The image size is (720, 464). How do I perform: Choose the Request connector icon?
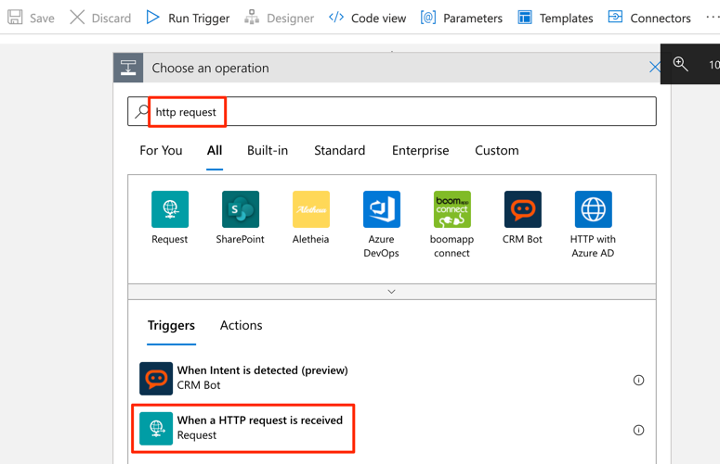pyautogui.click(x=170, y=209)
